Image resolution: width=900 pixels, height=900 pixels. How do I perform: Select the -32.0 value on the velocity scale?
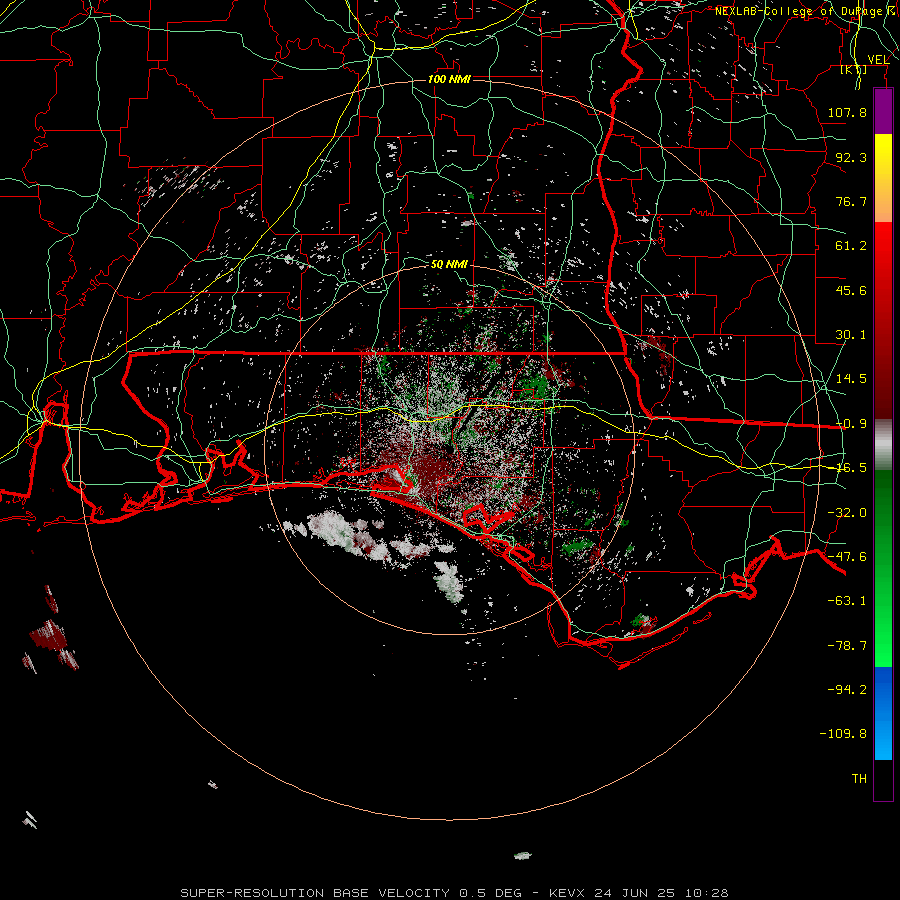tap(847, 513)
